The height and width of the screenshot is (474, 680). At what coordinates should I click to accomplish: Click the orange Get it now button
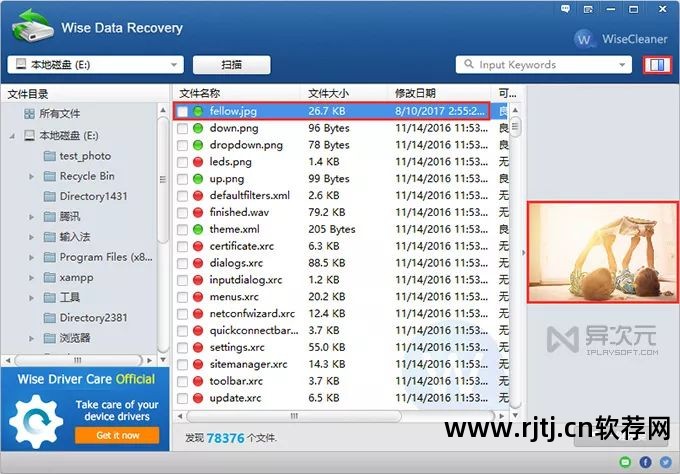[116, 436]
